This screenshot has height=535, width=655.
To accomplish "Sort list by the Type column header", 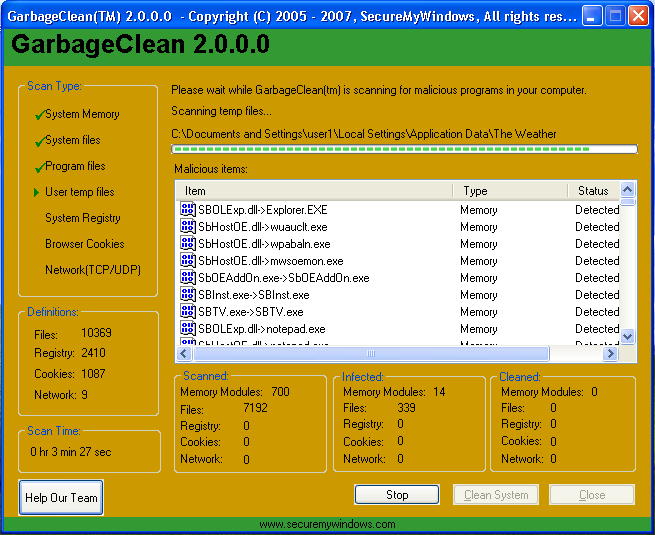I will pyautogui.click(x=510, y=191).
